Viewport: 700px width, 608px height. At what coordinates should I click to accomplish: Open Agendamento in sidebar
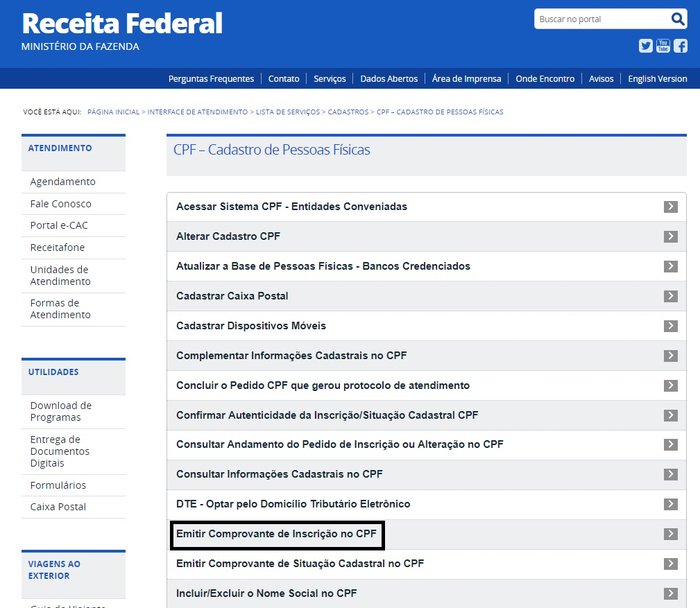(63, 182)
